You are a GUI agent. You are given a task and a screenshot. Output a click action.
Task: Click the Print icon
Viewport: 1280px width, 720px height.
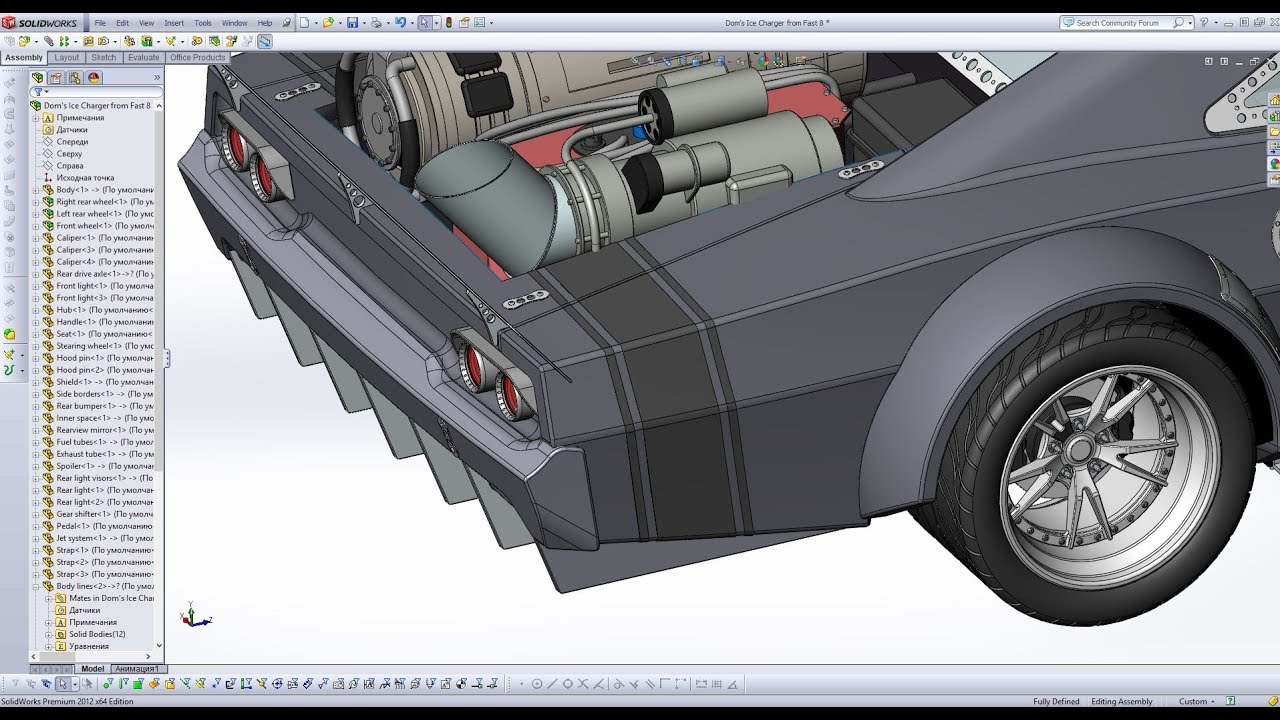pos(376,22)
